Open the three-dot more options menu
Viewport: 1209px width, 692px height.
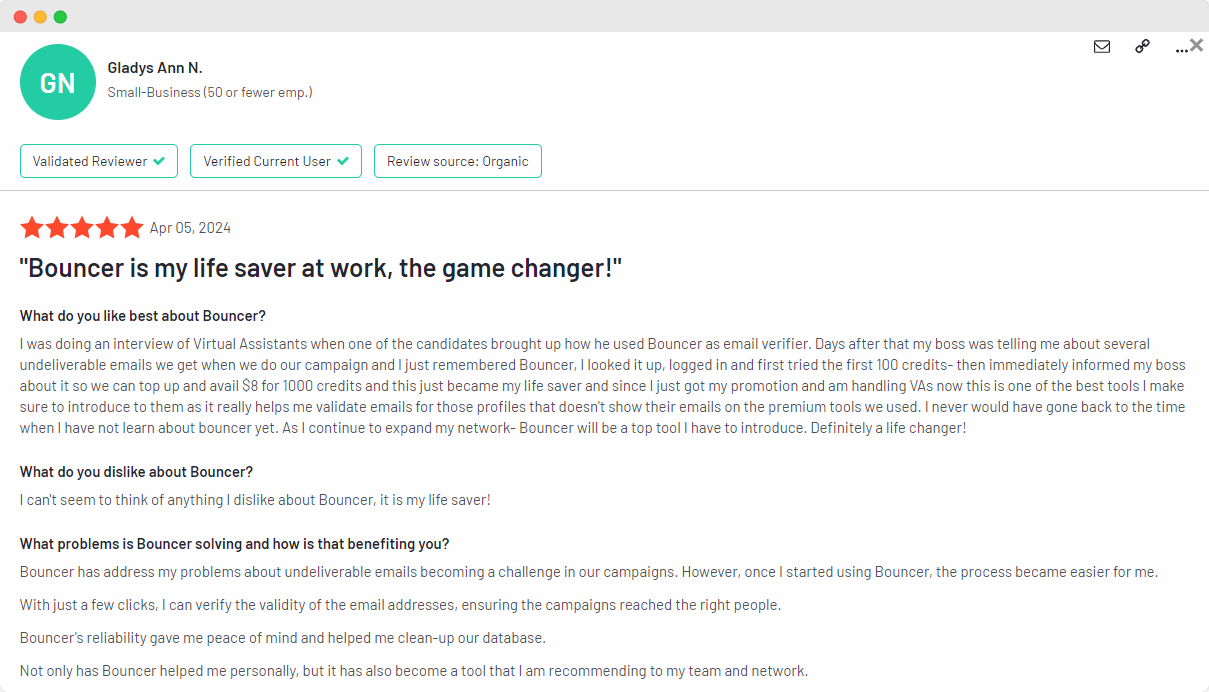[x=1181, y=48]
